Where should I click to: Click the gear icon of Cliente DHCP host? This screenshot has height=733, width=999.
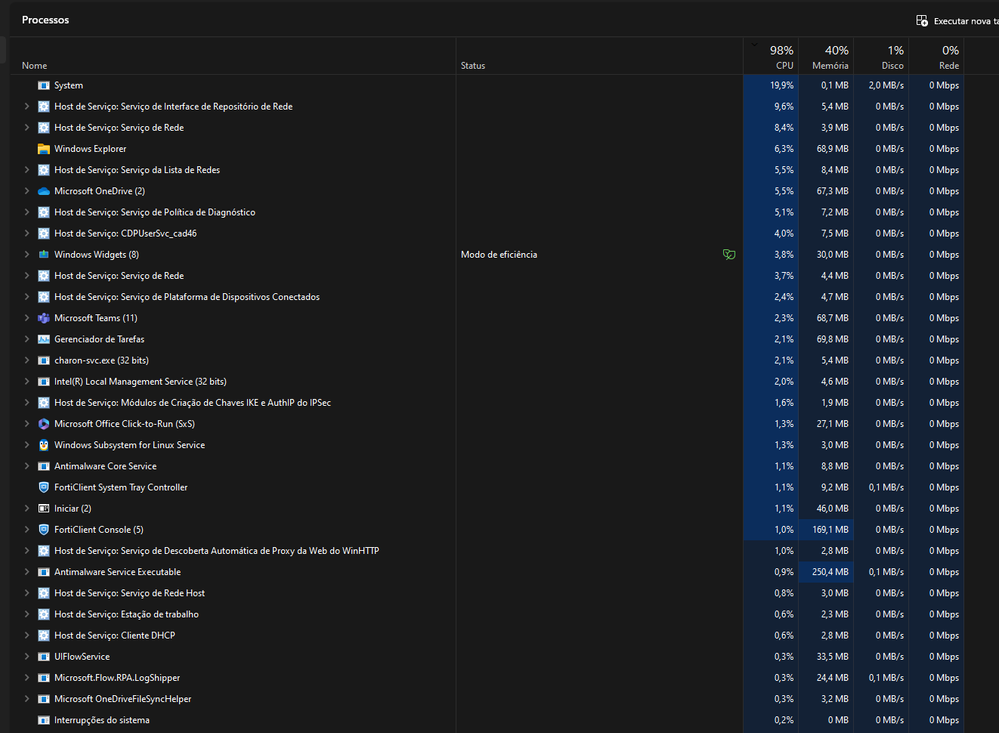click(43, 635)
